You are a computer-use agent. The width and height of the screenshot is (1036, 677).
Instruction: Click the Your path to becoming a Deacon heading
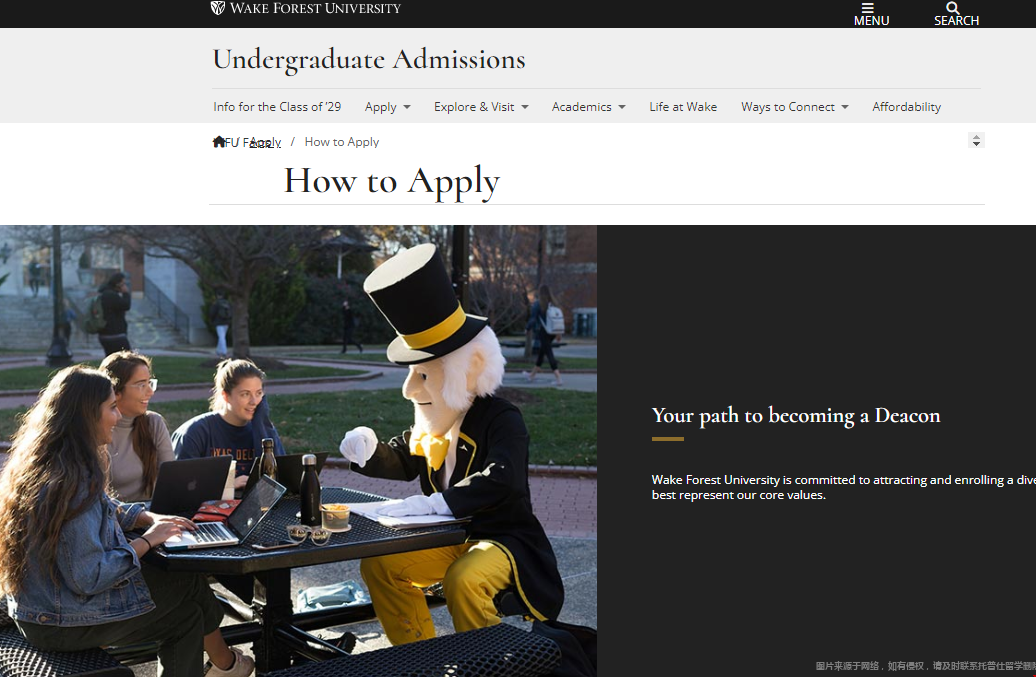(796, 415)
